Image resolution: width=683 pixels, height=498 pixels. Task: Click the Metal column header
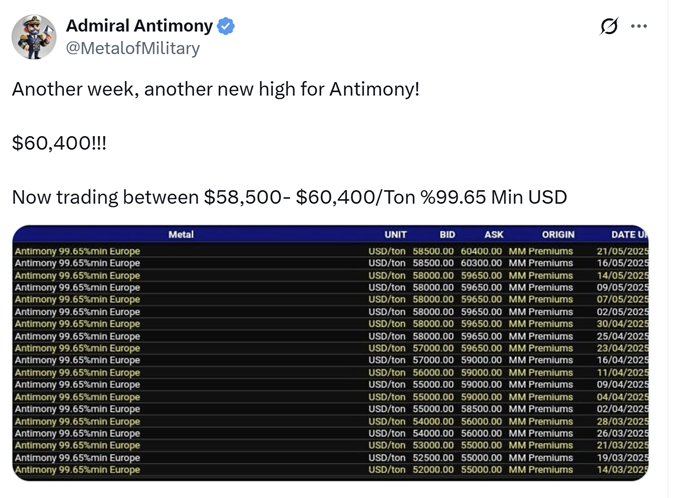tap(181, 235)
